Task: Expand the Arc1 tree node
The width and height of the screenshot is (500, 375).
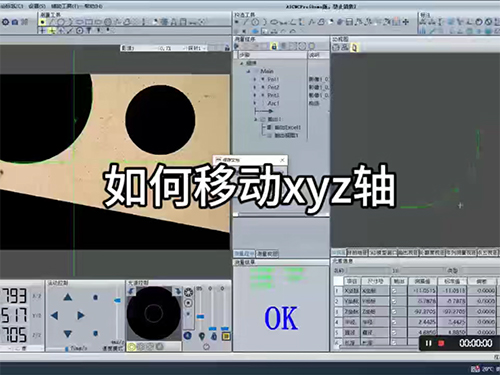Action: click(x=255, y=103)
